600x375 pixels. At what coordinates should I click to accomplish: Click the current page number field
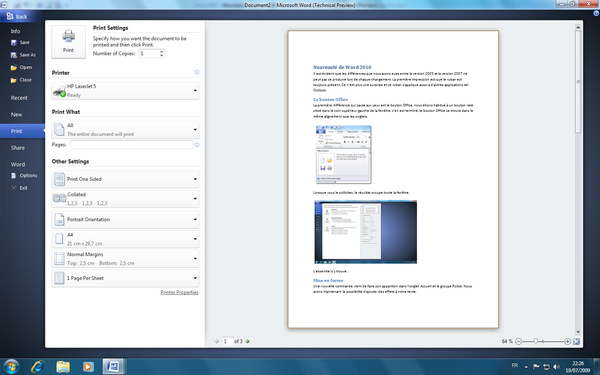pyautogui.click(x=227, y=341)
